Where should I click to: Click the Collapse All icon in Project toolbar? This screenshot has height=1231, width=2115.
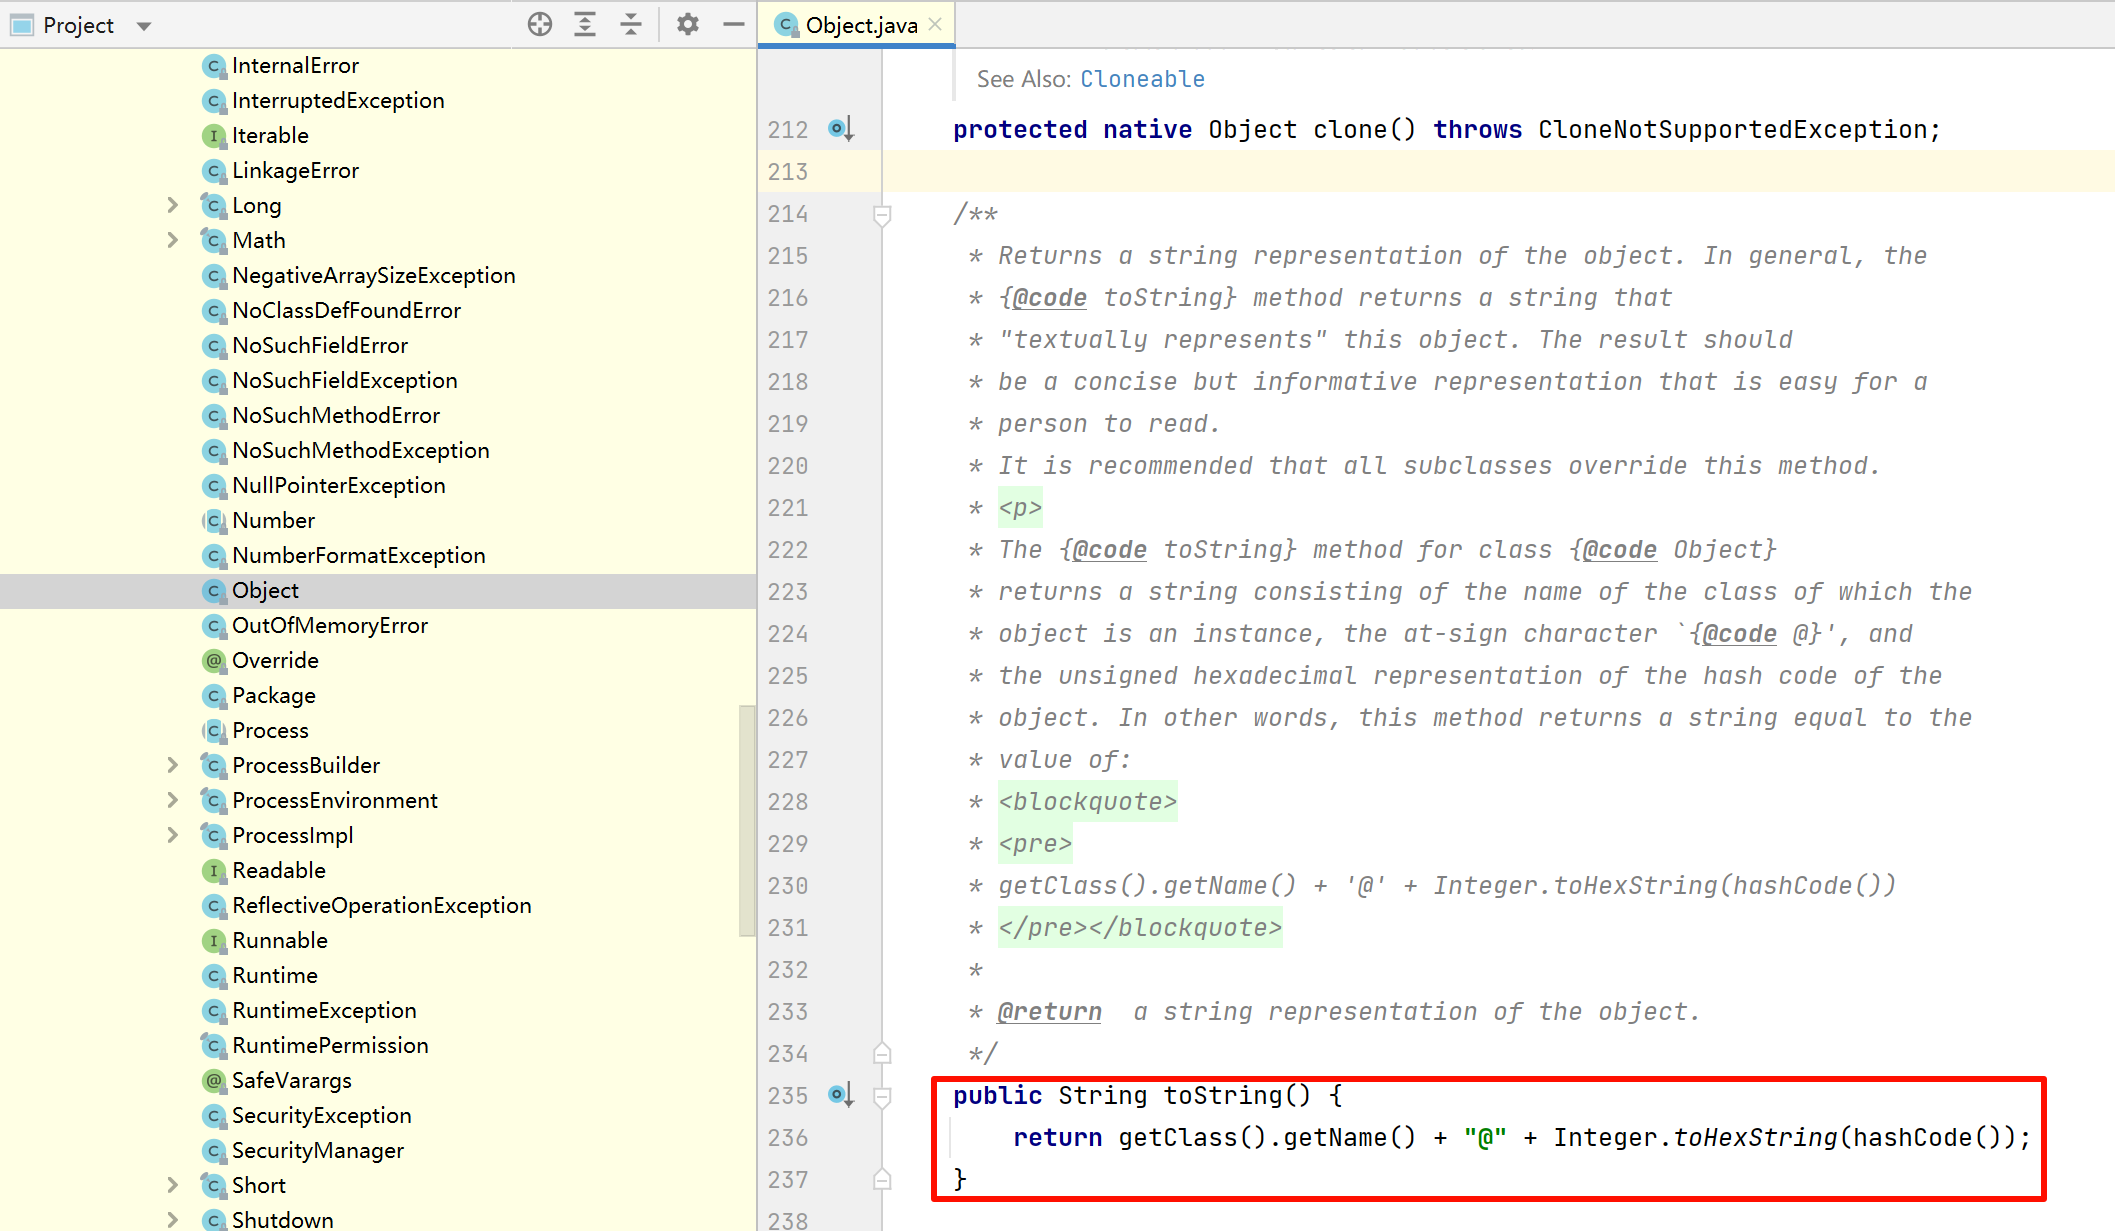[631, 25]
